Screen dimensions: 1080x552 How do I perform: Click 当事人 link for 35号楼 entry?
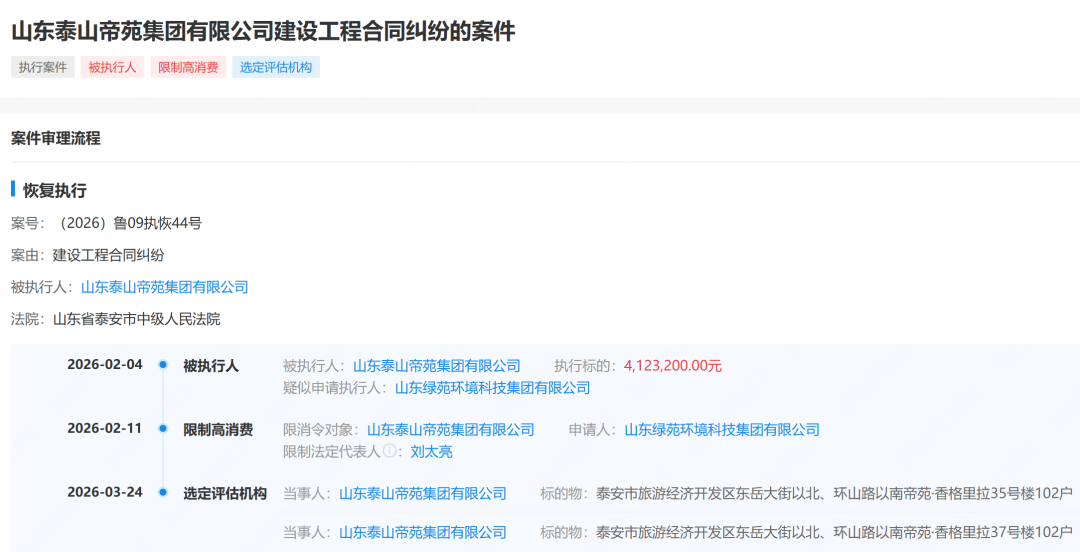(422, 494)
